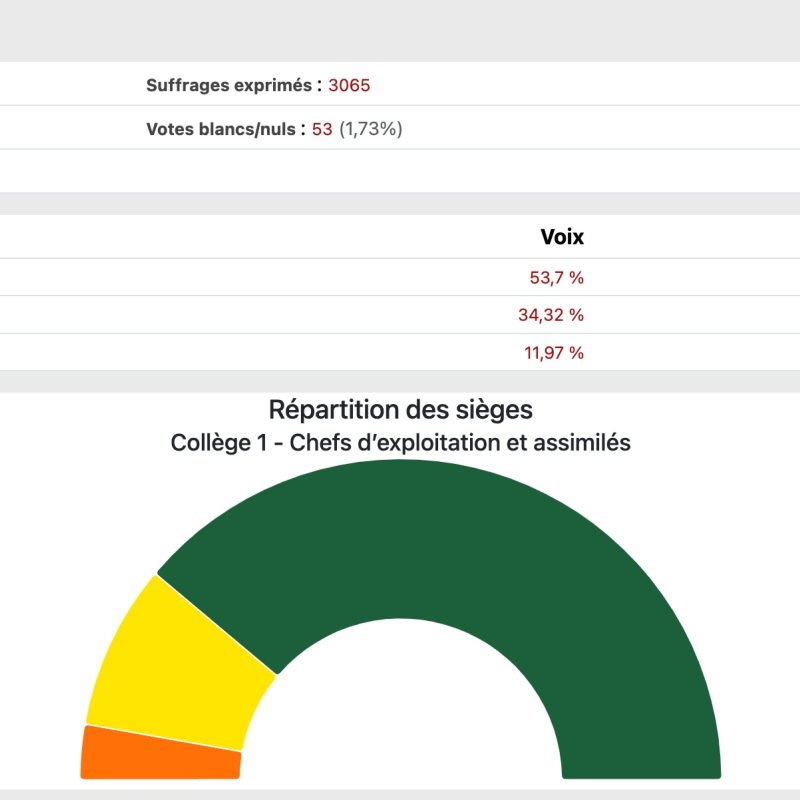Click the 3065 votes cast number
This screenshot has height=800, width=800.
point(349,85)
